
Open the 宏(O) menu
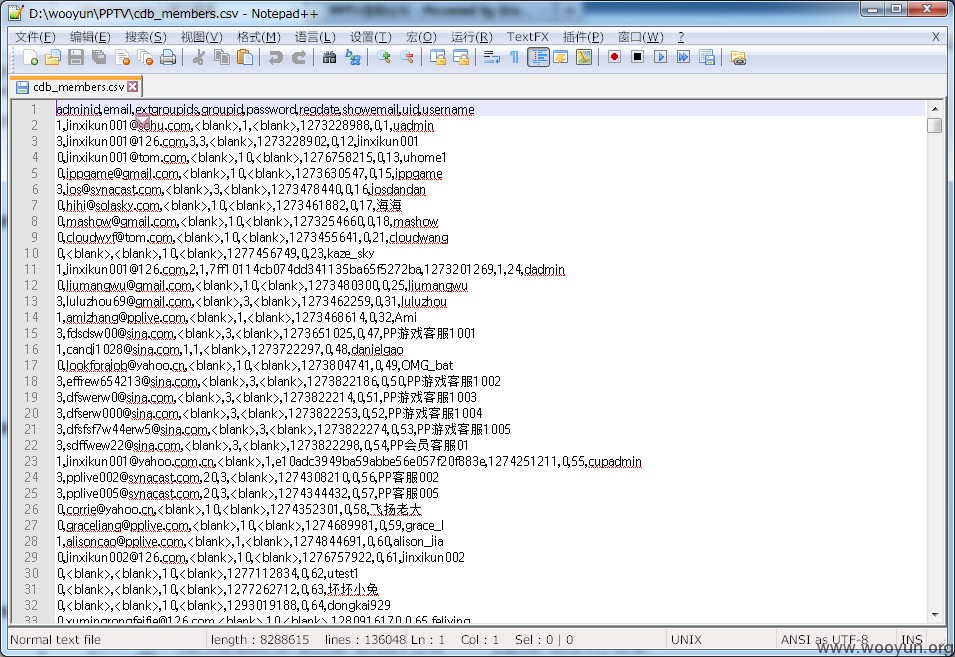421,37
